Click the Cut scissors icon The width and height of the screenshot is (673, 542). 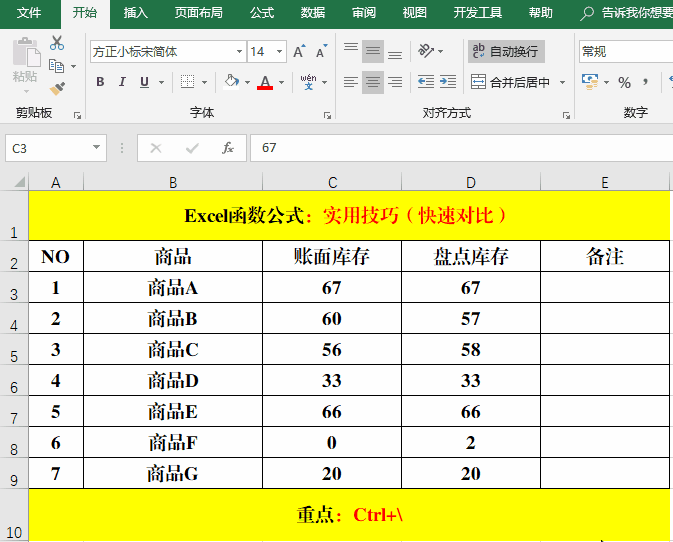coord(57,43)
